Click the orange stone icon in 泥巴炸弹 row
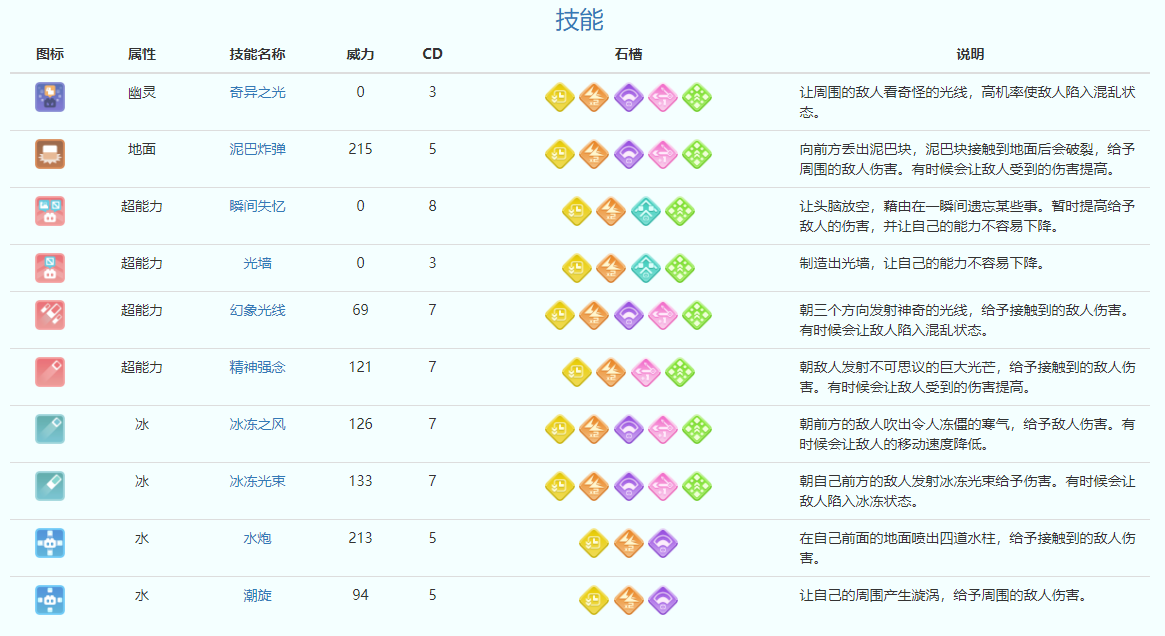Screen dimensions: 1165x636 tap(594, 154)
